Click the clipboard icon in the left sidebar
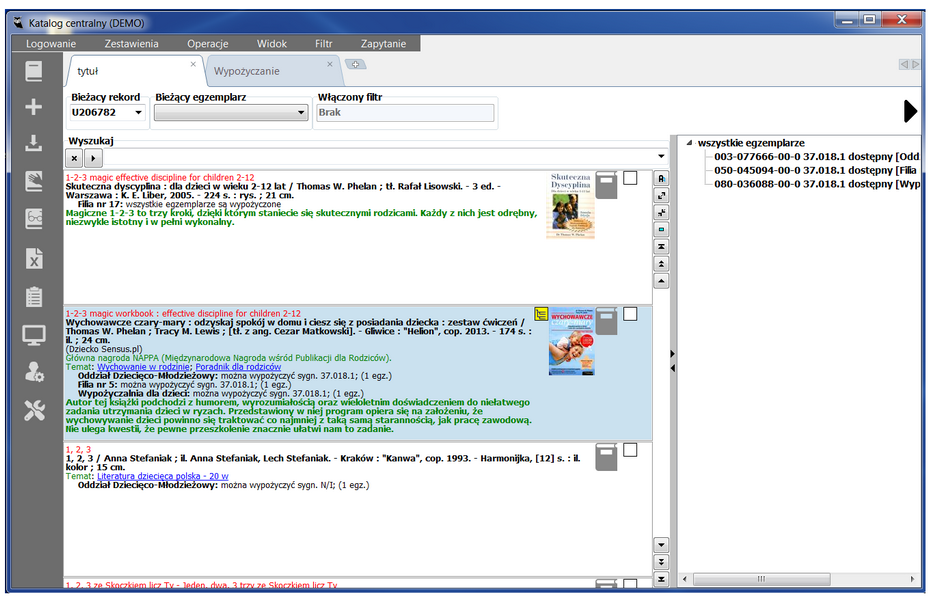938x603 pixels. [x=34, y=297]
